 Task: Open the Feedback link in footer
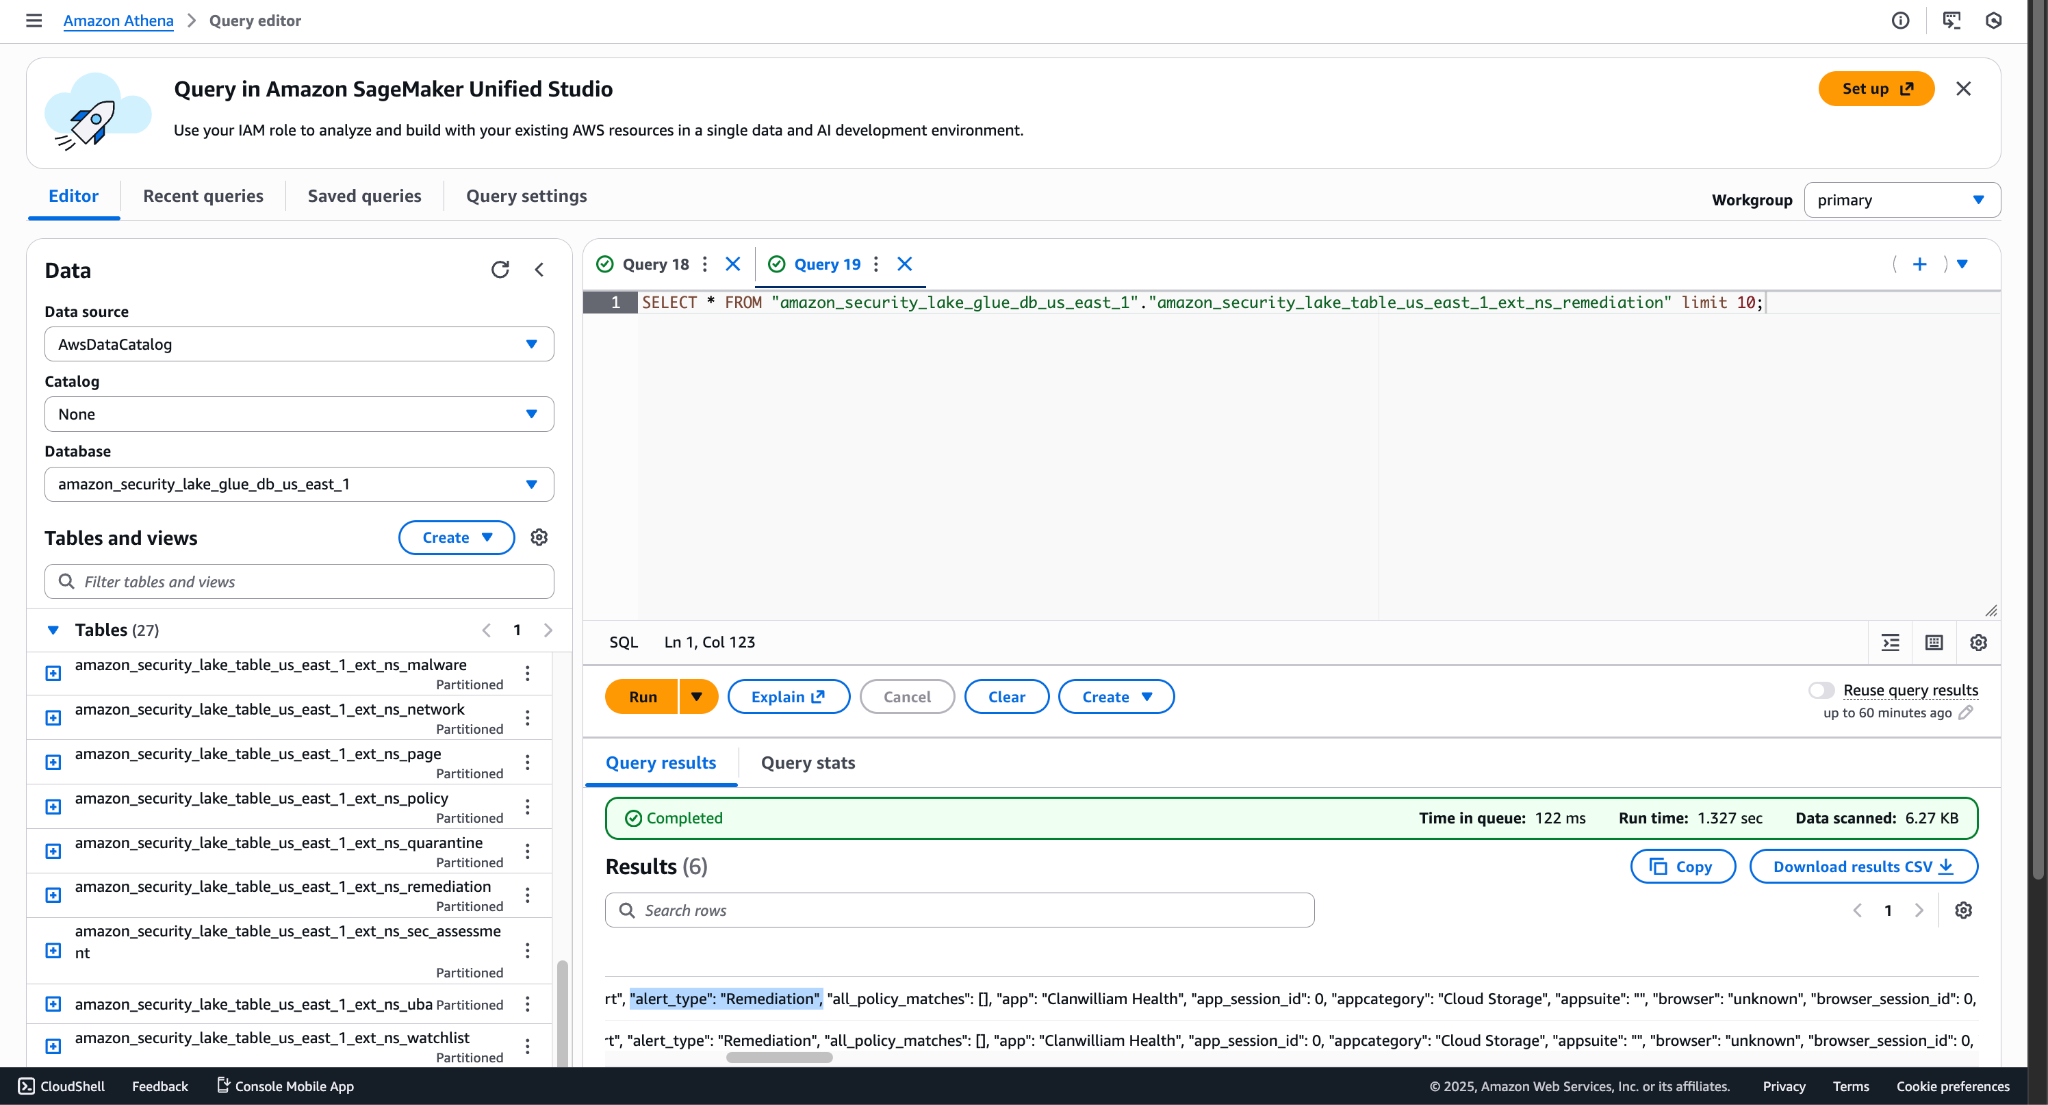pyautogui.click(x=160, y=1087)
